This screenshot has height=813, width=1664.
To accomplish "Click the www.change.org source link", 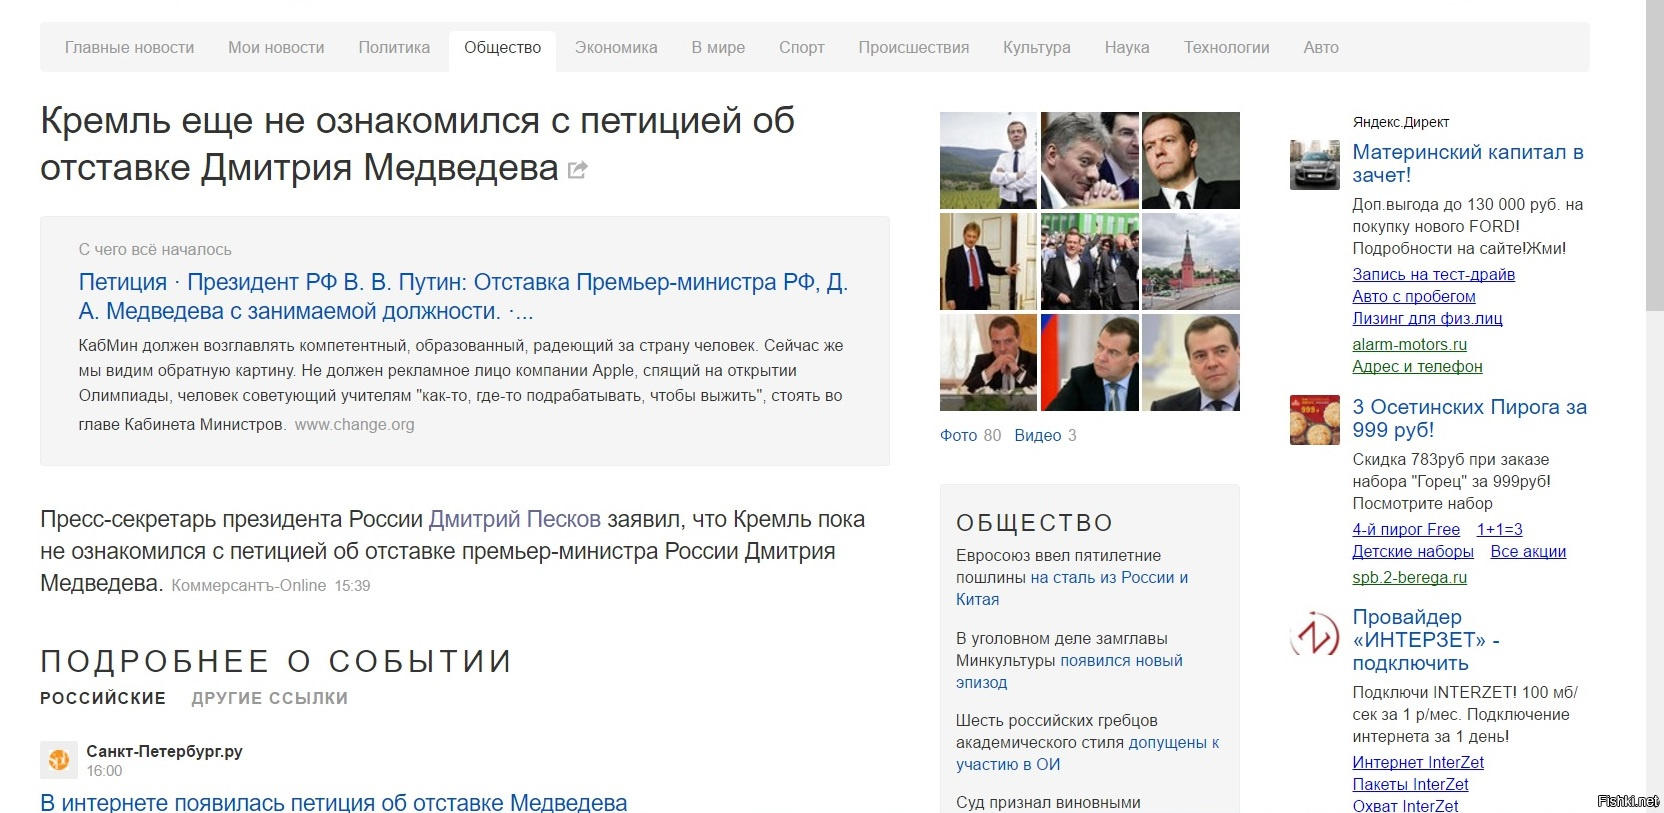I will [x=354, y=424].
